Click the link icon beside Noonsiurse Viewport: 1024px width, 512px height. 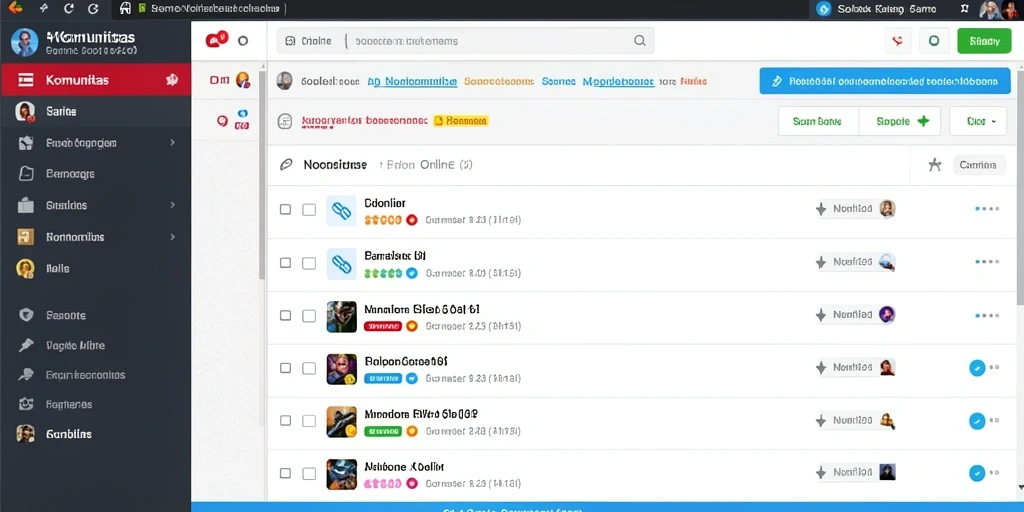pyautogui.click(x=285, y=165)
